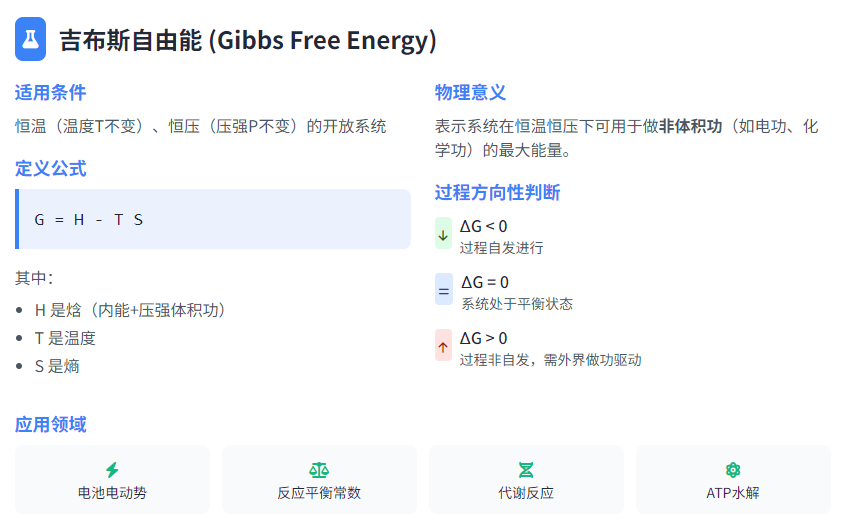Open the 反应平衡常数 application card

319,479
